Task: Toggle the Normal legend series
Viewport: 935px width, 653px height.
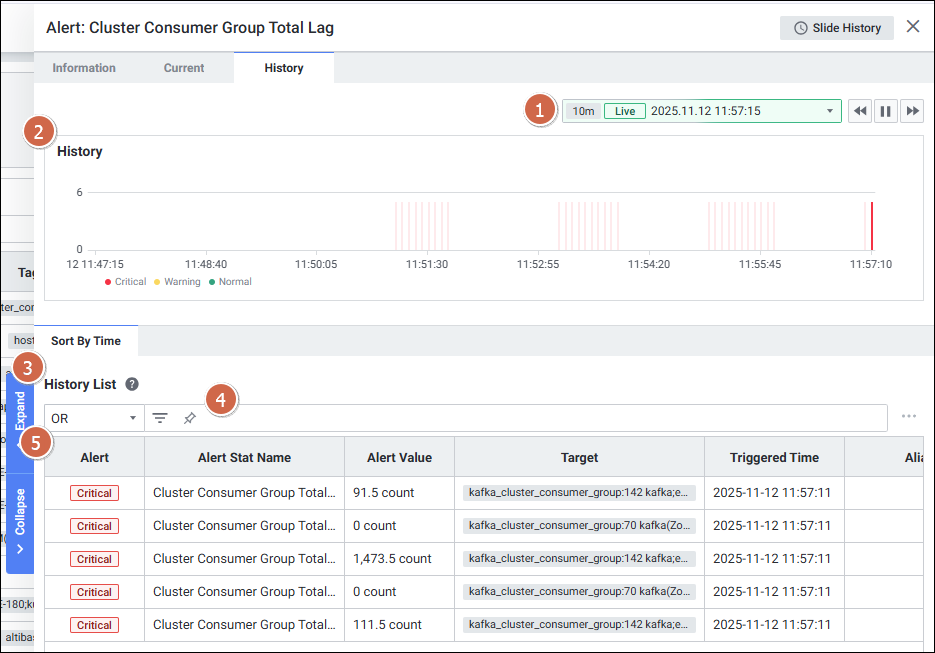Action: pos(230,282)
